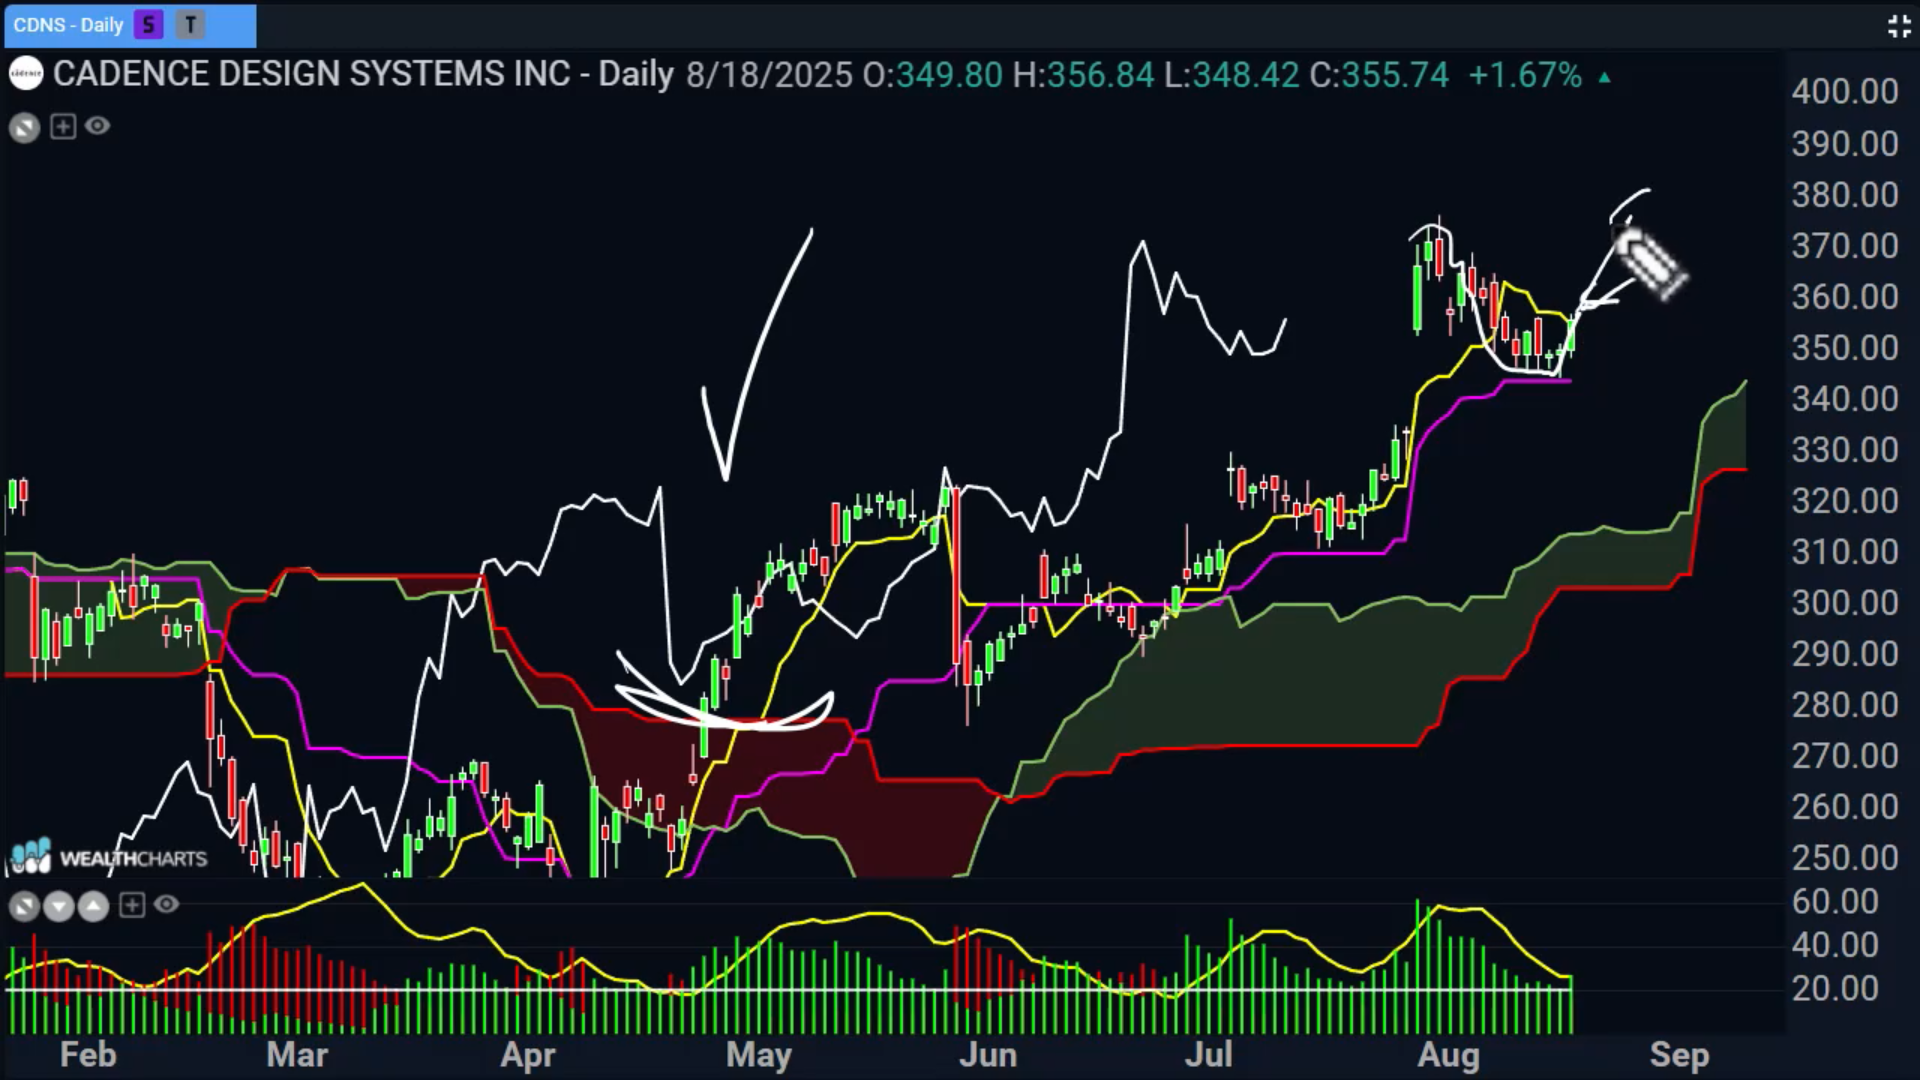Add an indicator to the price pane
The height and width of the screenshot is (1080, 1920).
[x=63, y=126]
